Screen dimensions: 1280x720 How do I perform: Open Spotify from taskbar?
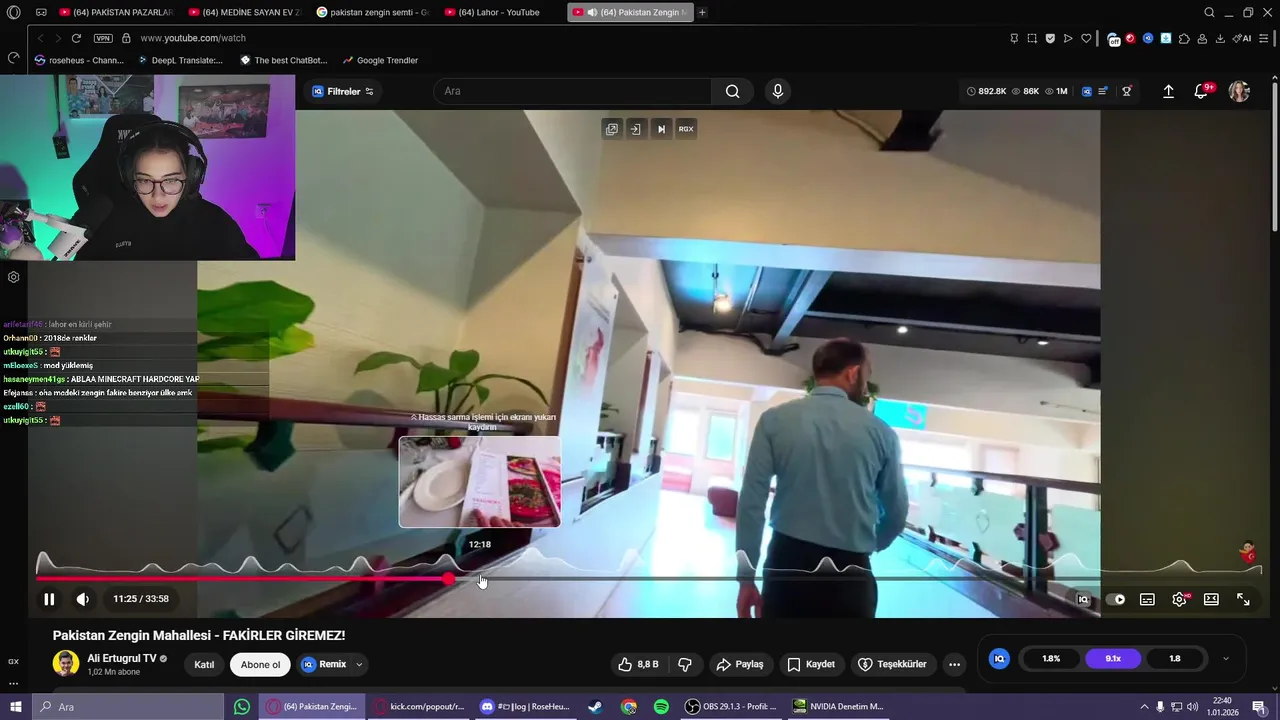tap(661, 707)
